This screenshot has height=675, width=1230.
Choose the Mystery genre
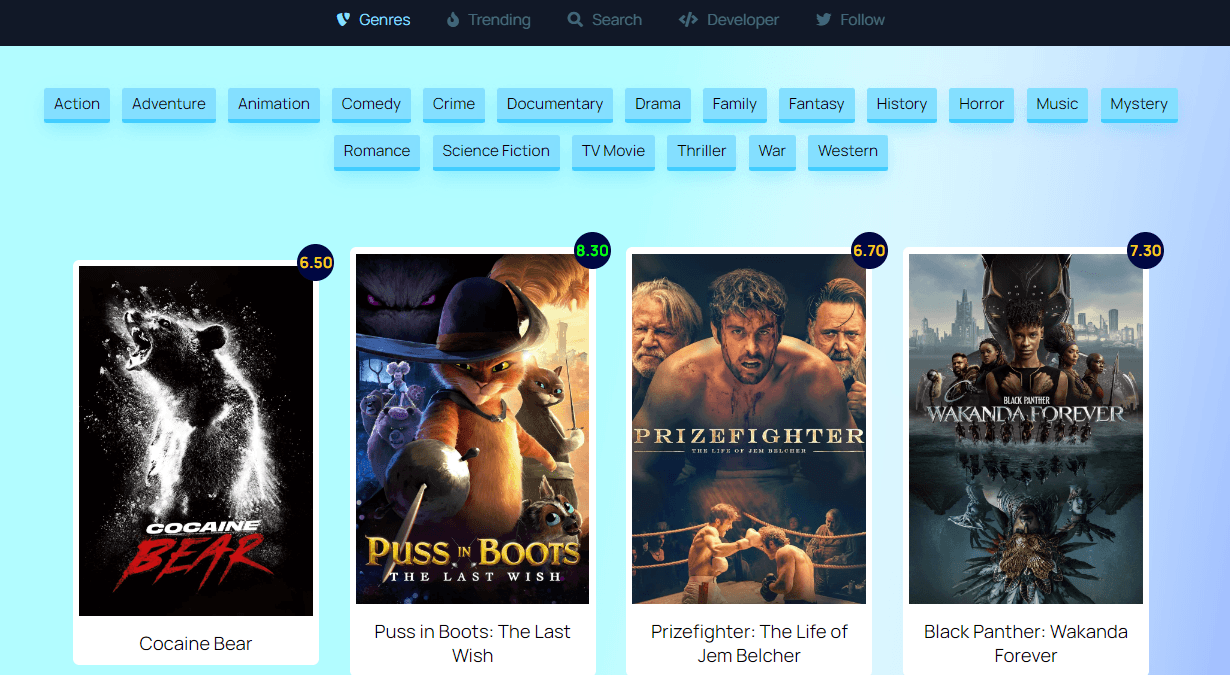coord(1138,104)
